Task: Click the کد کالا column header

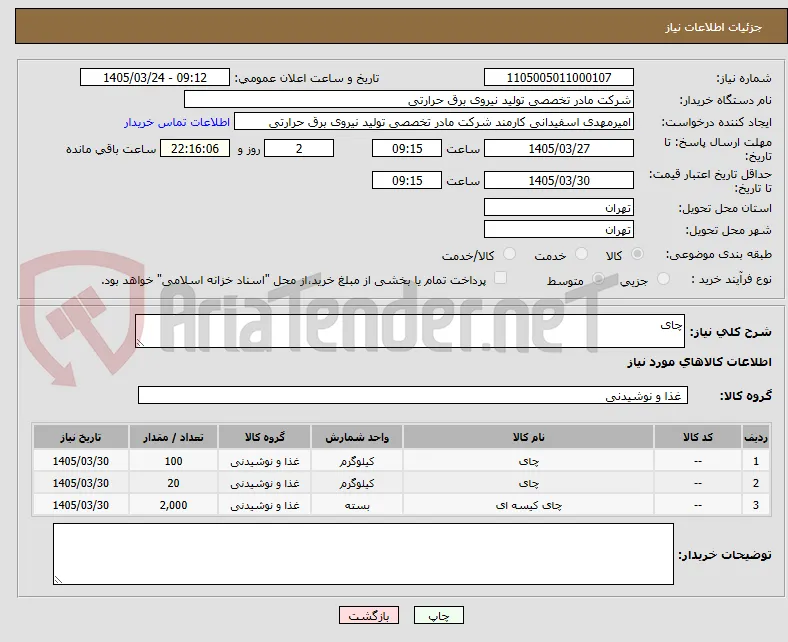Action: [x=698, y=437]
